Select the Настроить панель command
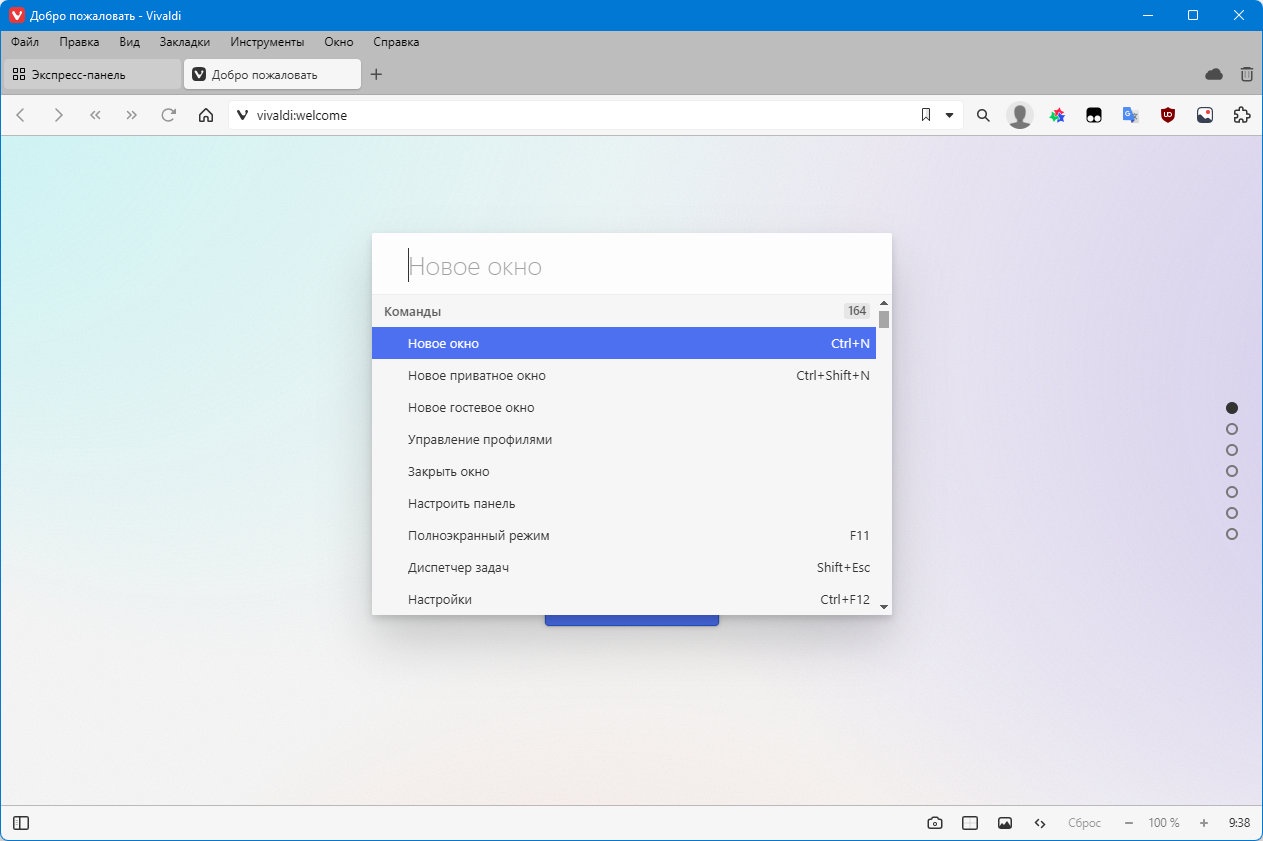 (x=624, y=503)
